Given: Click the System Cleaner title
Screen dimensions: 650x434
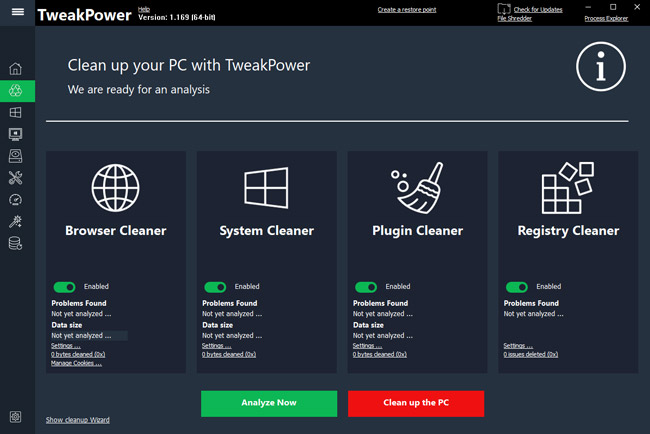Looking at the screenshot, I should coord(267,231).
